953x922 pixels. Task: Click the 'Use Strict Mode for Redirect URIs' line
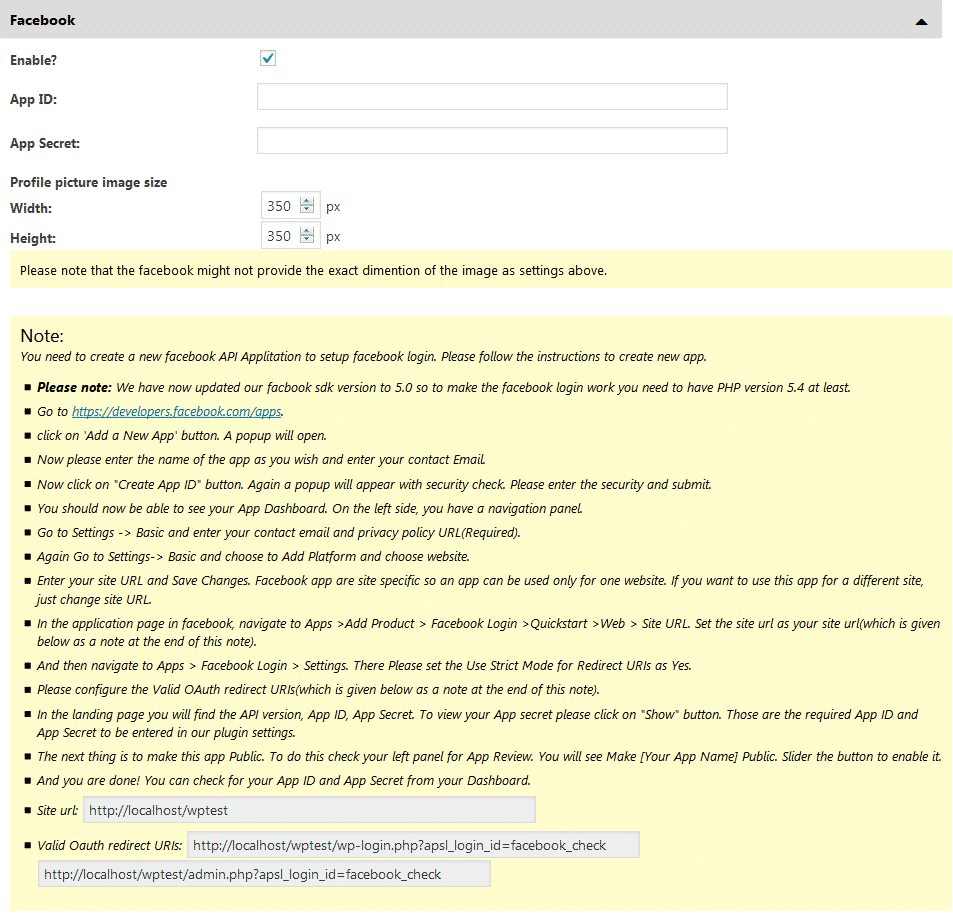pos(364,666)
